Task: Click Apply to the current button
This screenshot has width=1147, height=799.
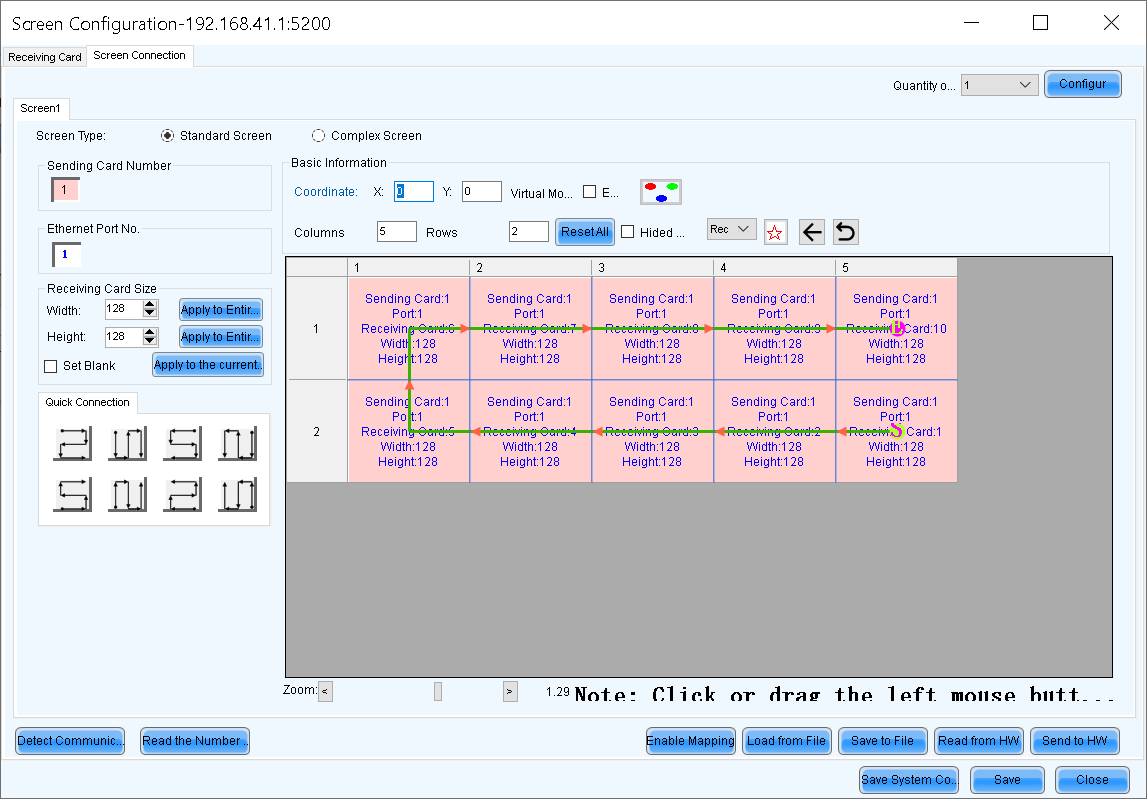Action: pyautogui.click(x=208, y=364)
